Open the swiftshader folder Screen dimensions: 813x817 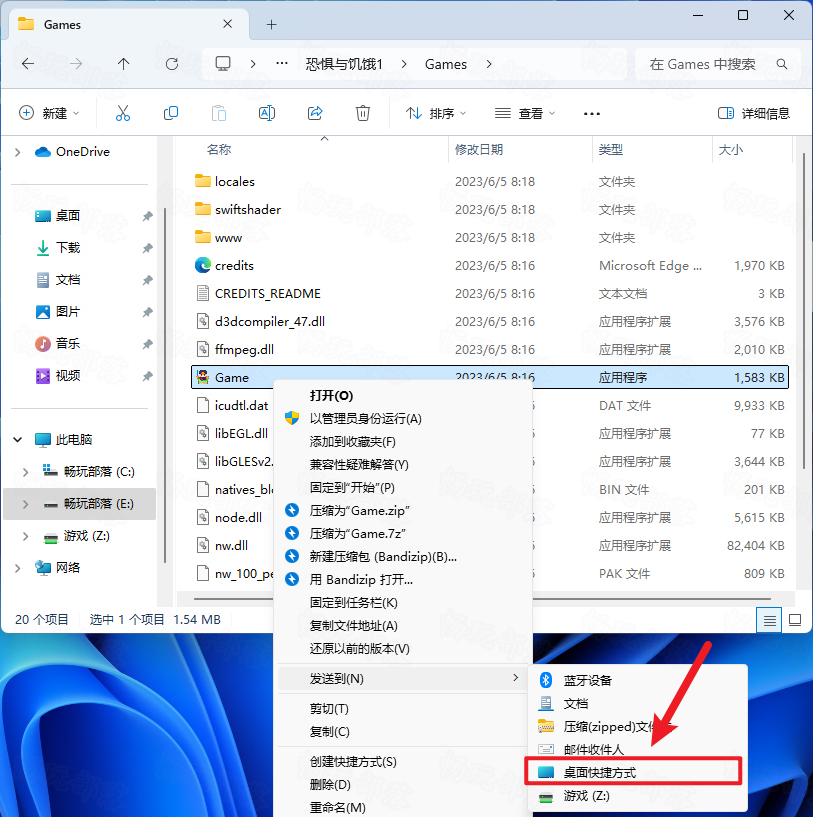[490, 209]
